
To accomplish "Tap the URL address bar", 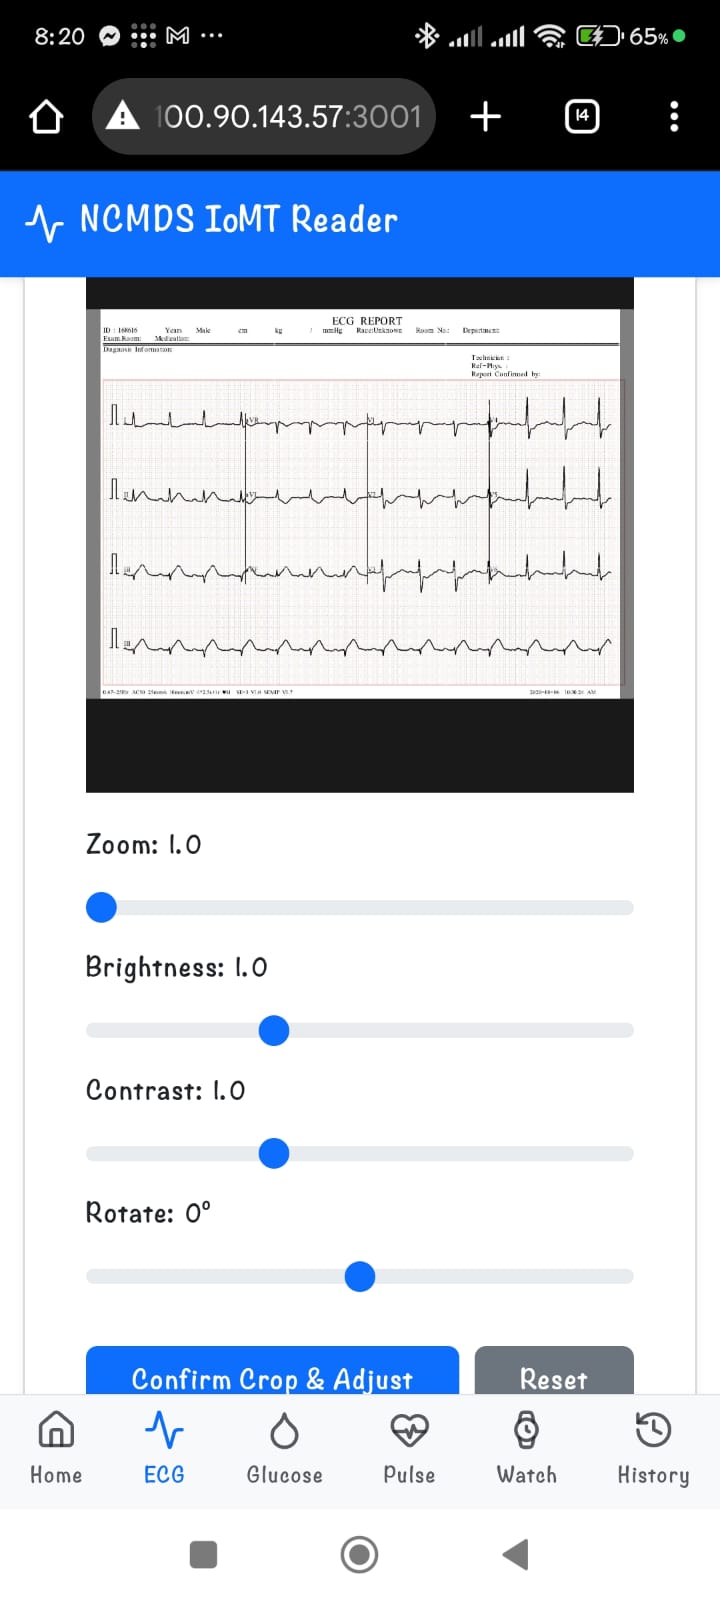I will [288, 117].
